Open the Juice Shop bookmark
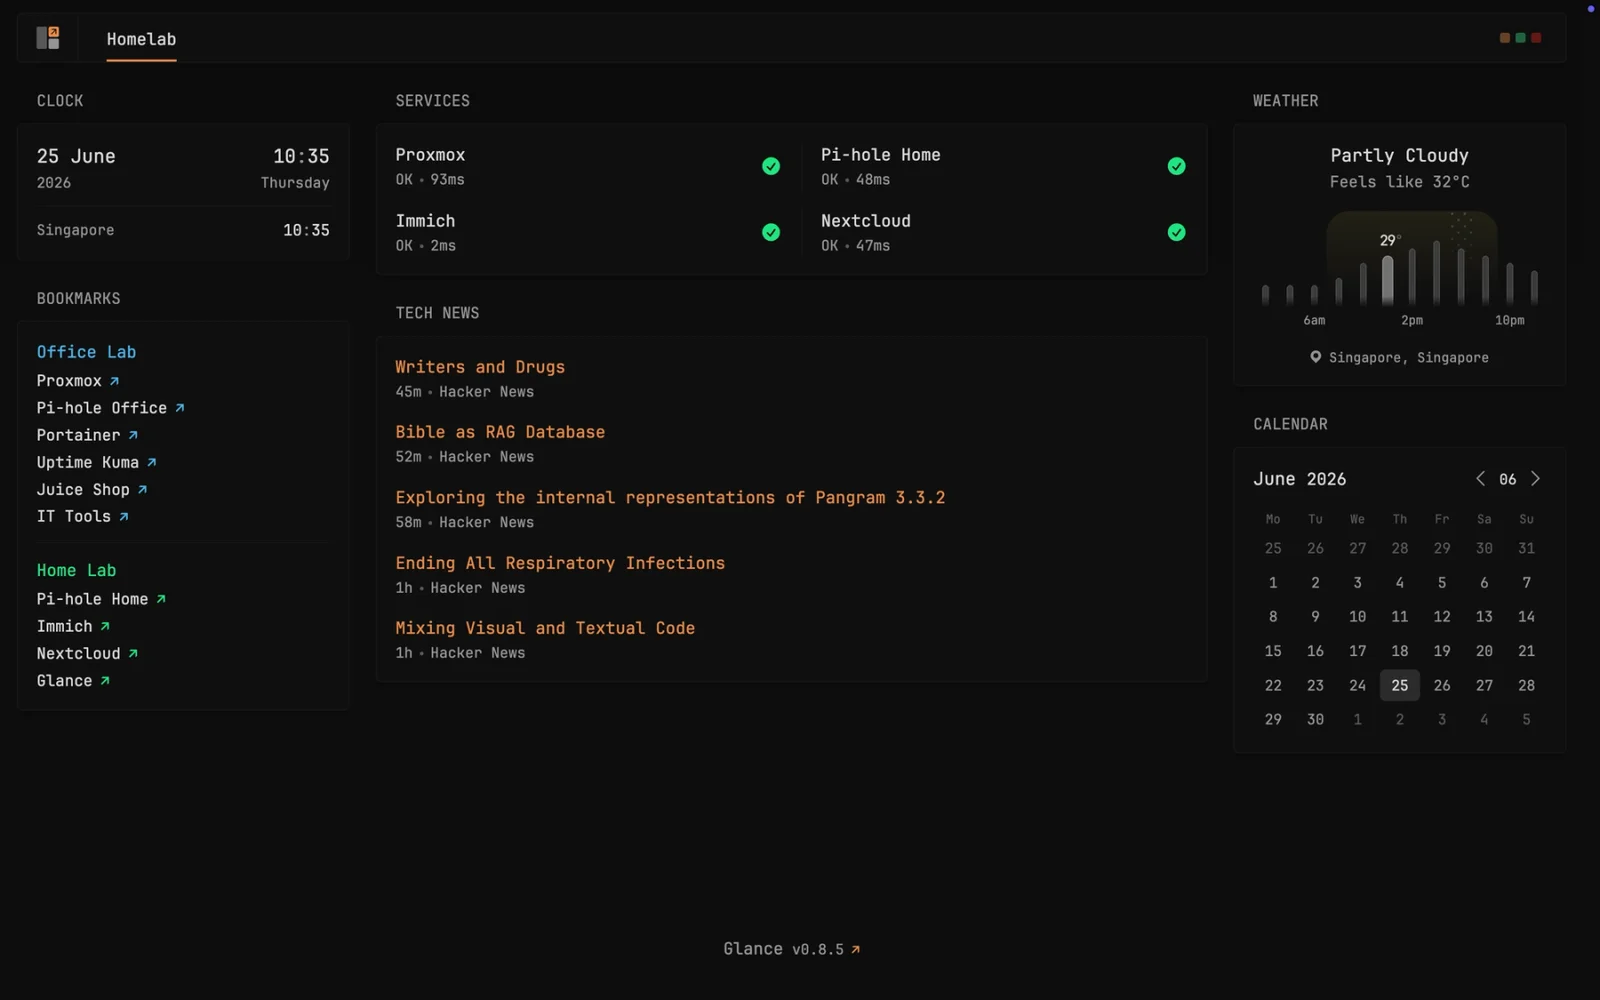Viewport: 1600px width, 1000px height. pyautogui.click(x=92, y=489)
